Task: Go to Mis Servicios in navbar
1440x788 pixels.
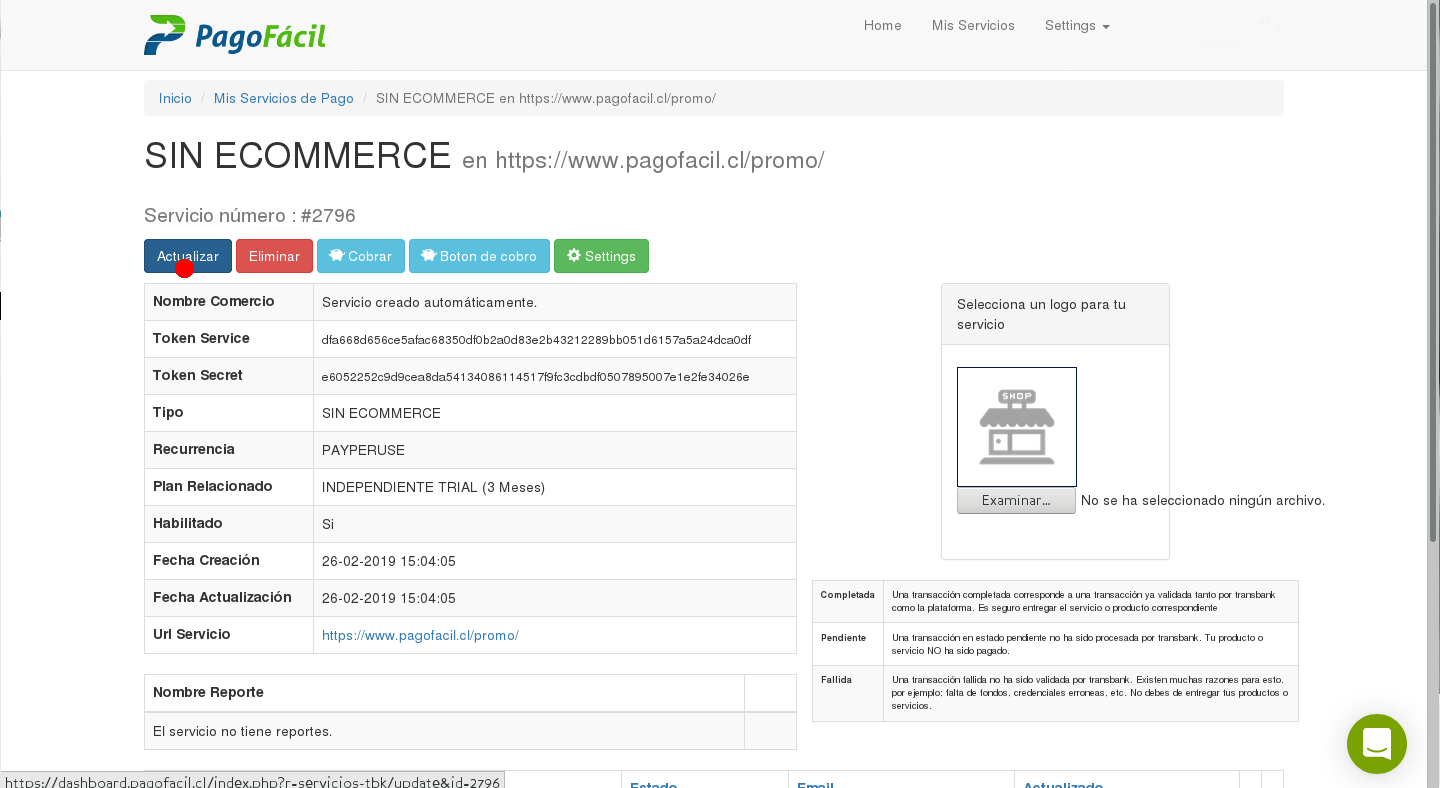Action: pos(973,26)
